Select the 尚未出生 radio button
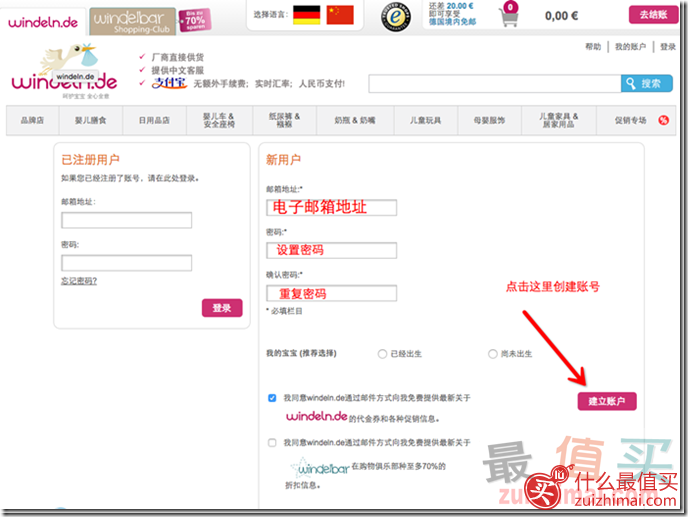Image resolution: width=688 pixels, height=517 pixels. coord(493,354)
